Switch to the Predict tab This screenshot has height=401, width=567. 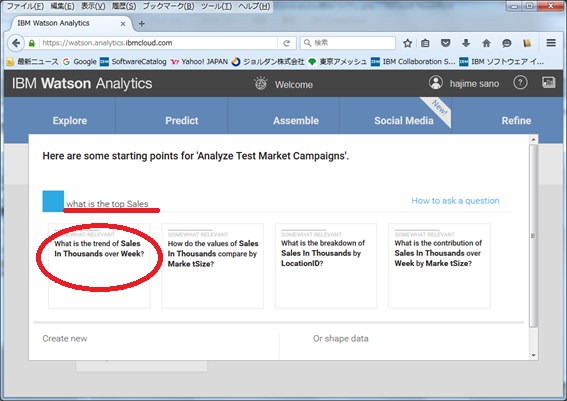[x=182, y=121]
